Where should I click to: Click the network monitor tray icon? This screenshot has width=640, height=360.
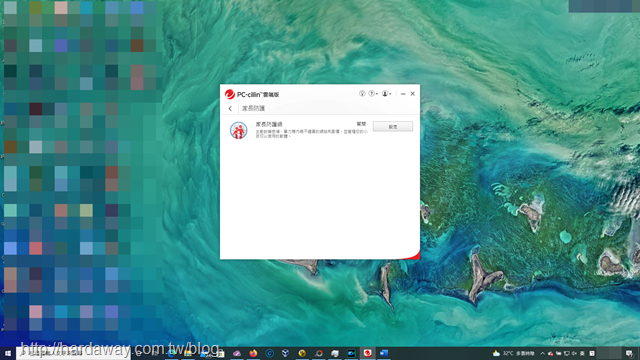click(567, 353)
